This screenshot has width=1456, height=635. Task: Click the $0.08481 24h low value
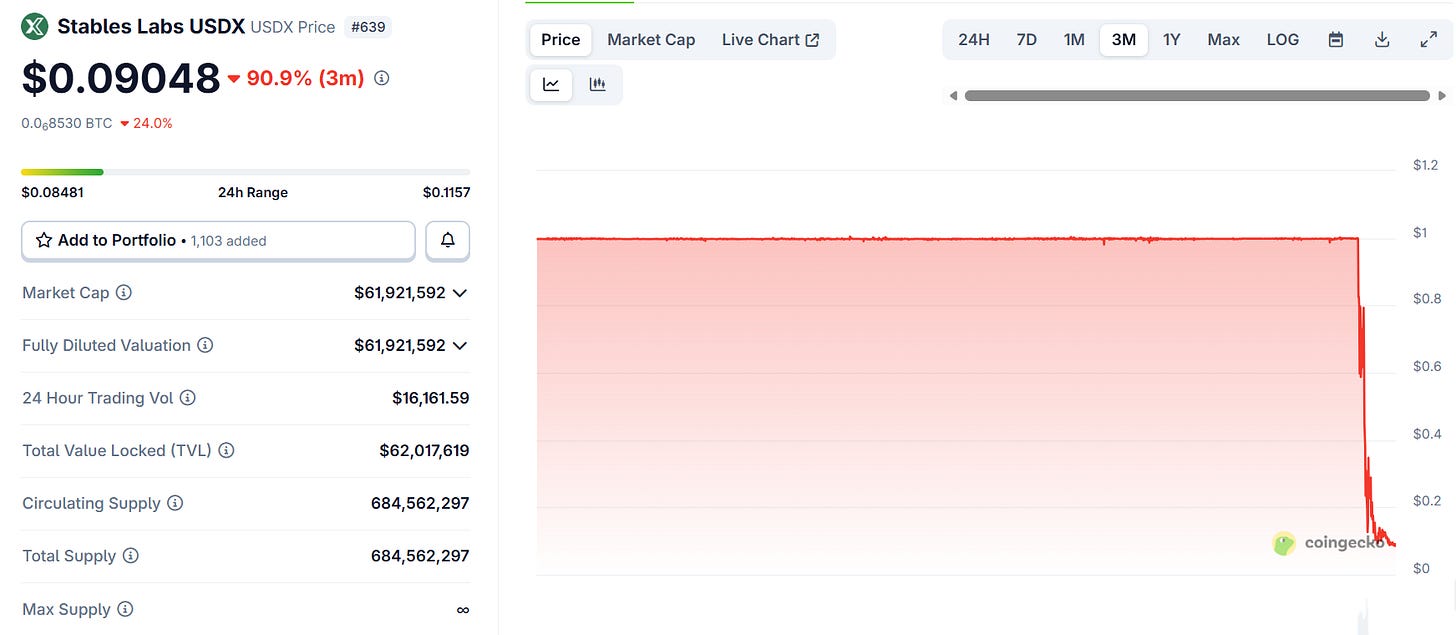(x=52, y=192)
